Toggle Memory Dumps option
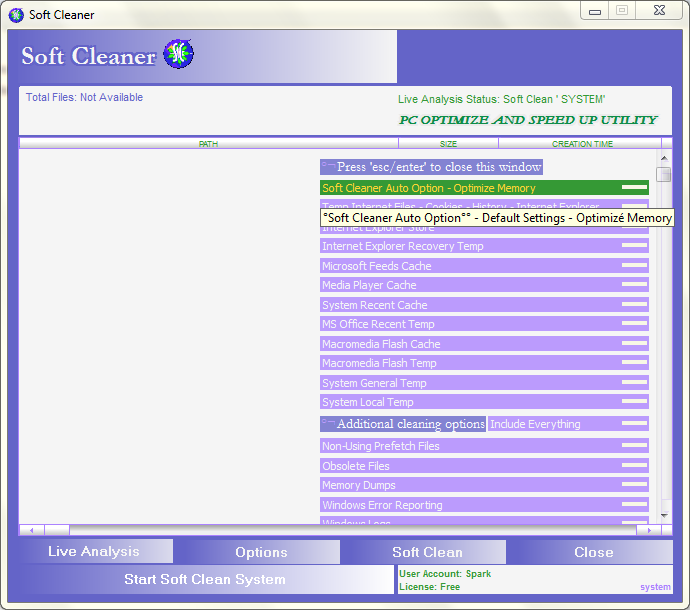Viewport: 690px width, 610px height. (484, 485)
